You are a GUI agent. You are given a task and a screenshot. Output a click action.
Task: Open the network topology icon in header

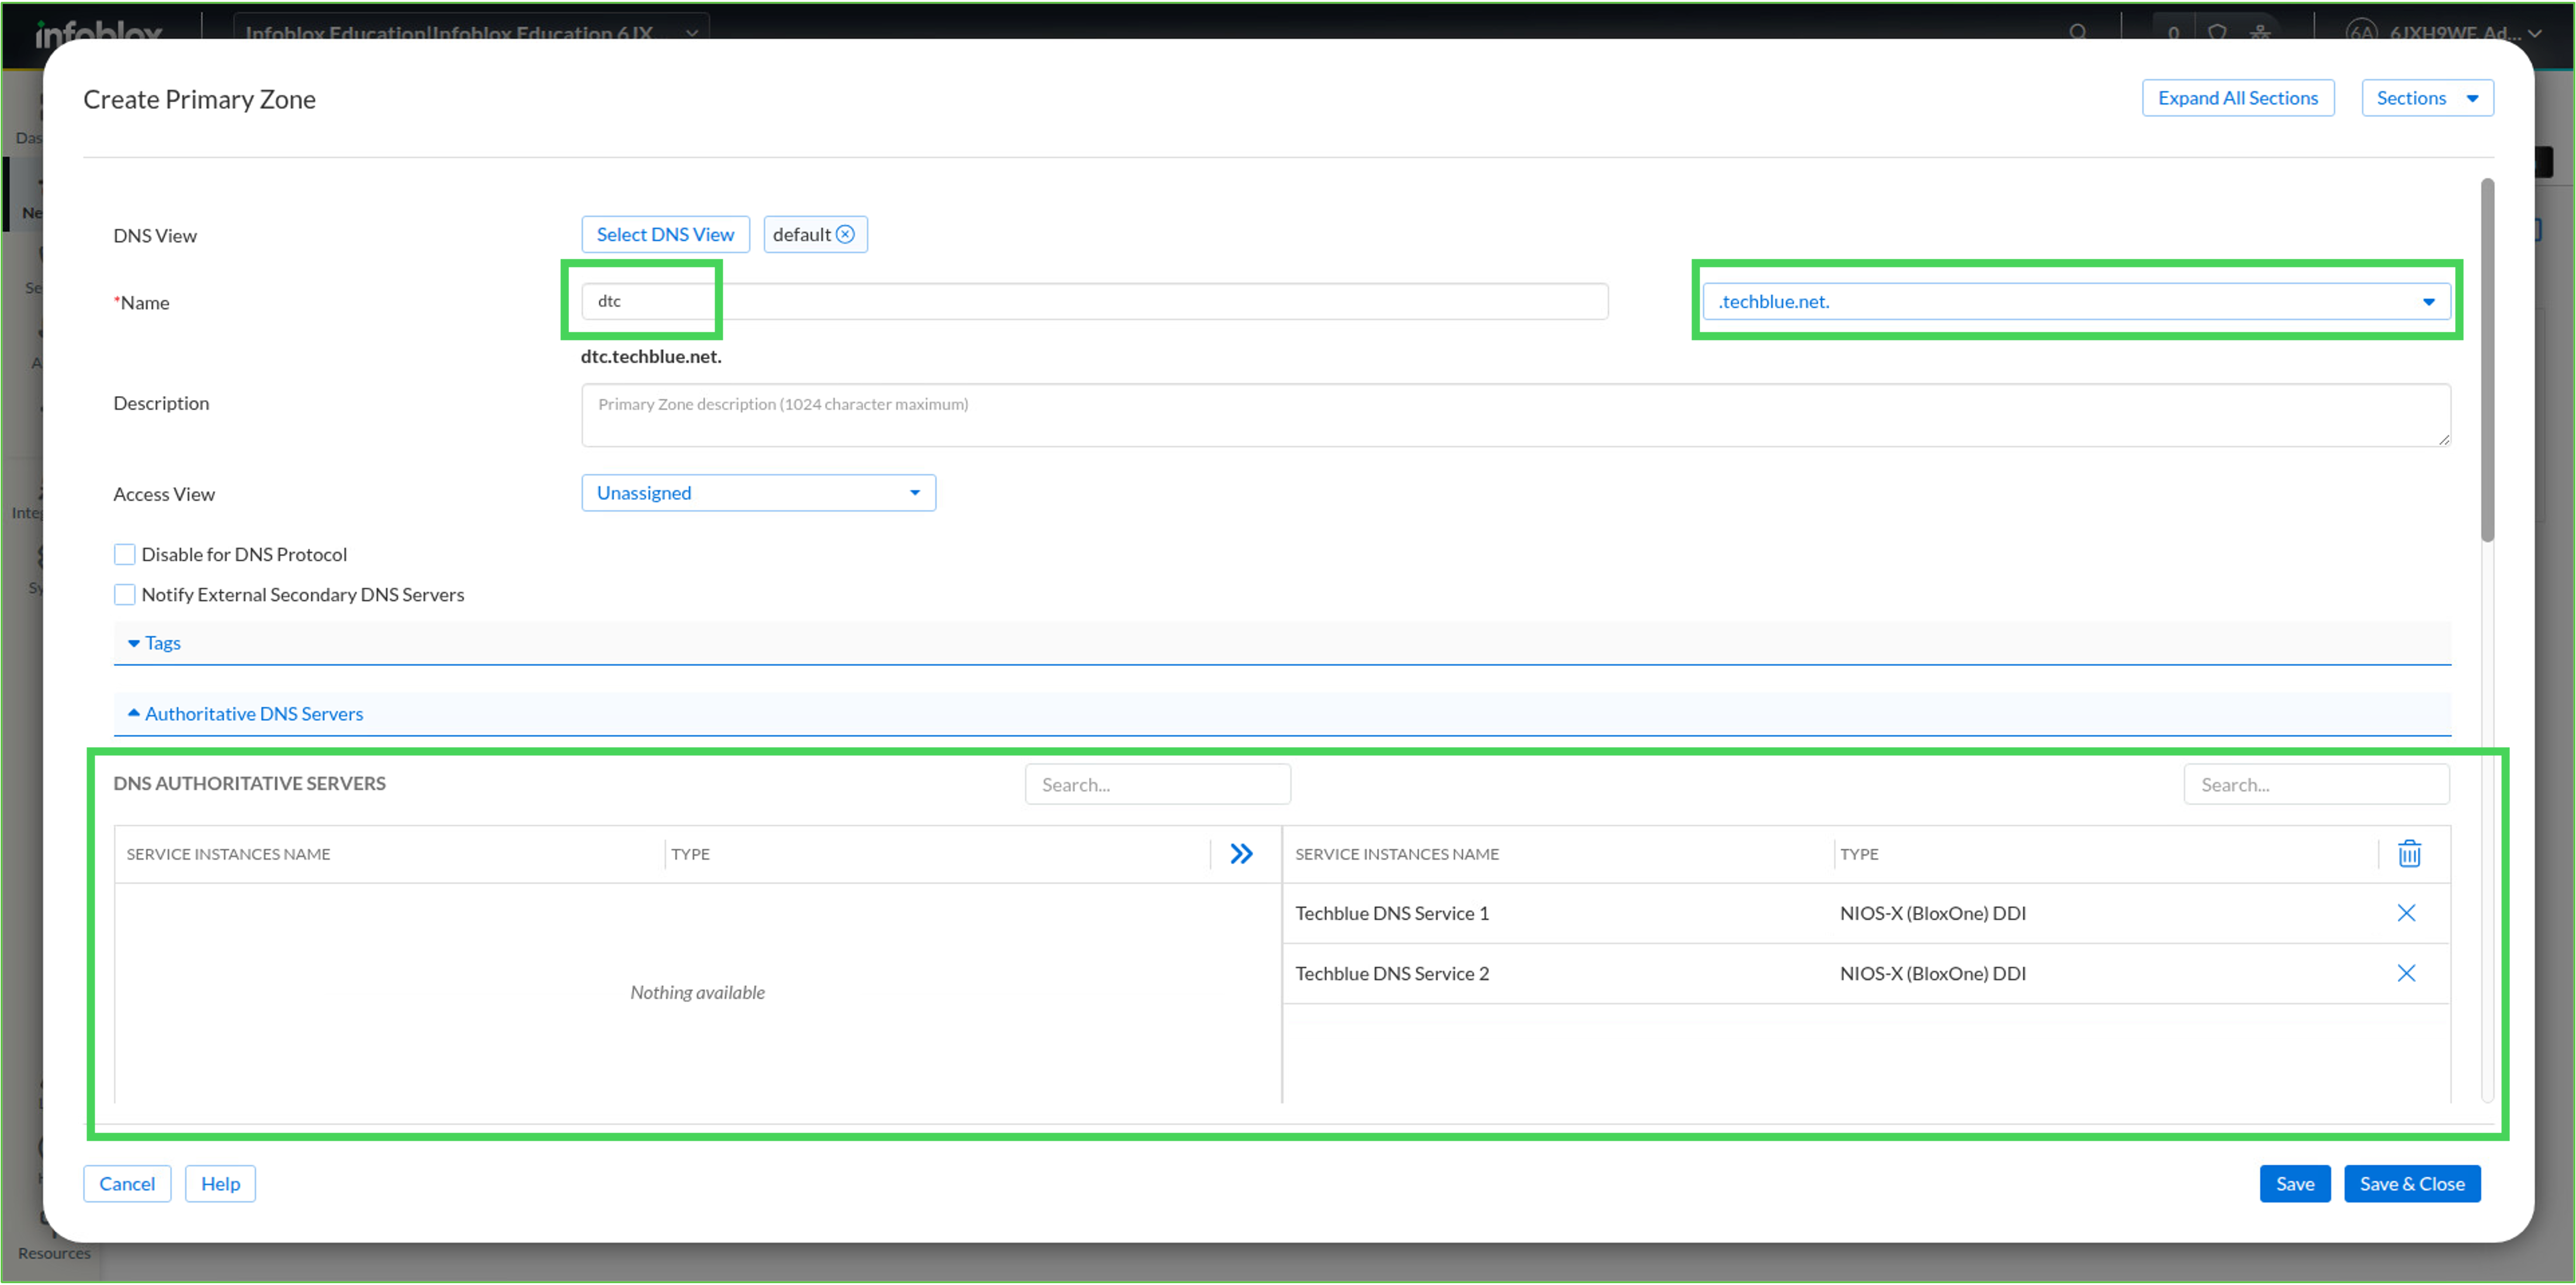[2261, 32]
